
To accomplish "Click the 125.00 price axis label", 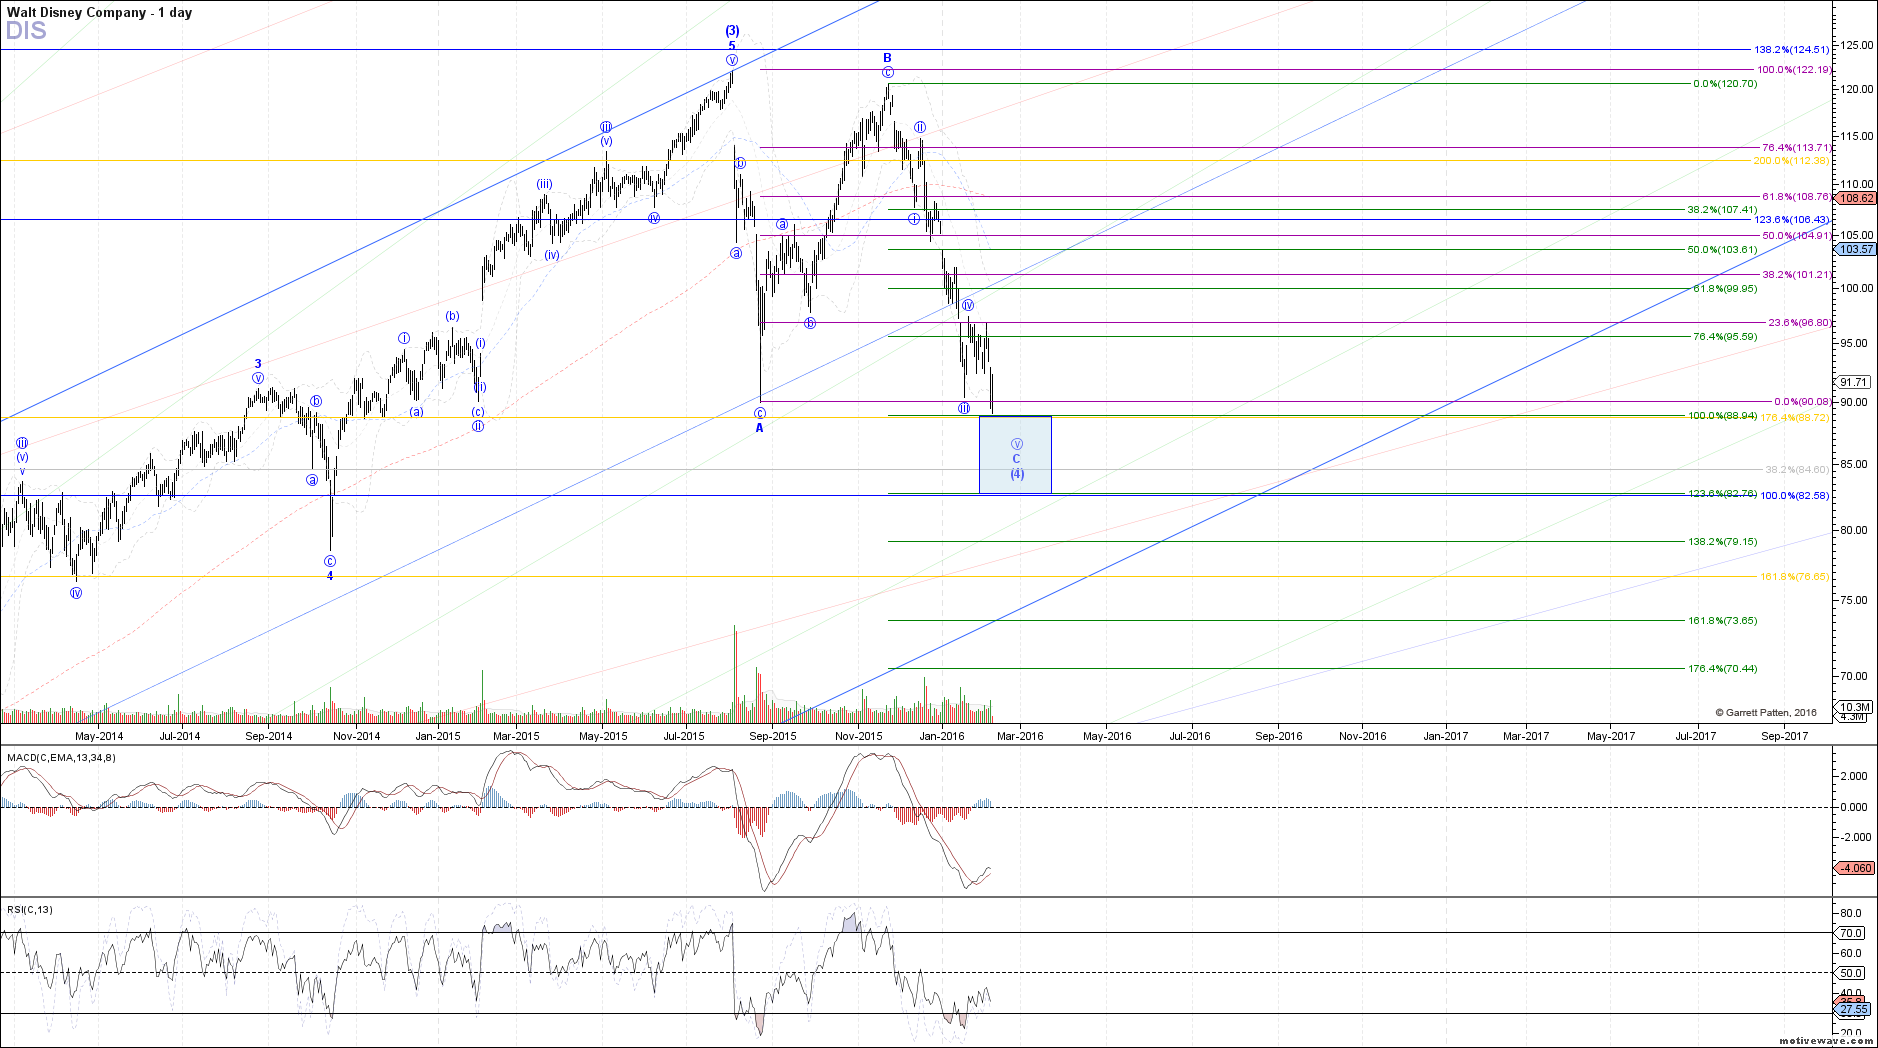I will tap(1858, 45).
